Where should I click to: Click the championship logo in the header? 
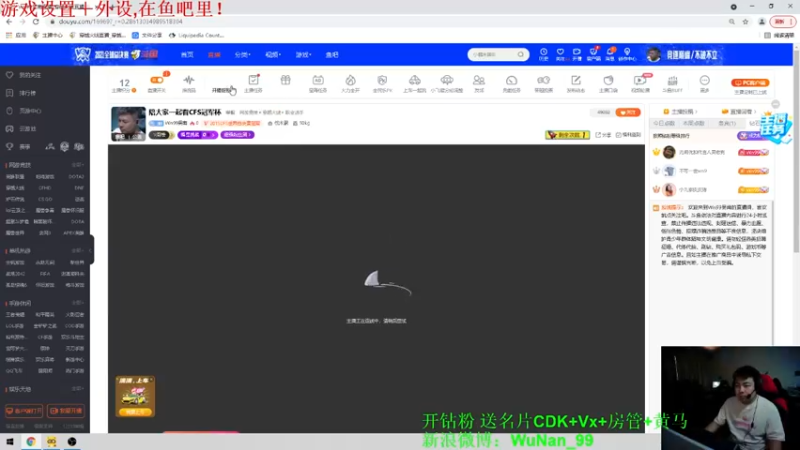[116, 55]
